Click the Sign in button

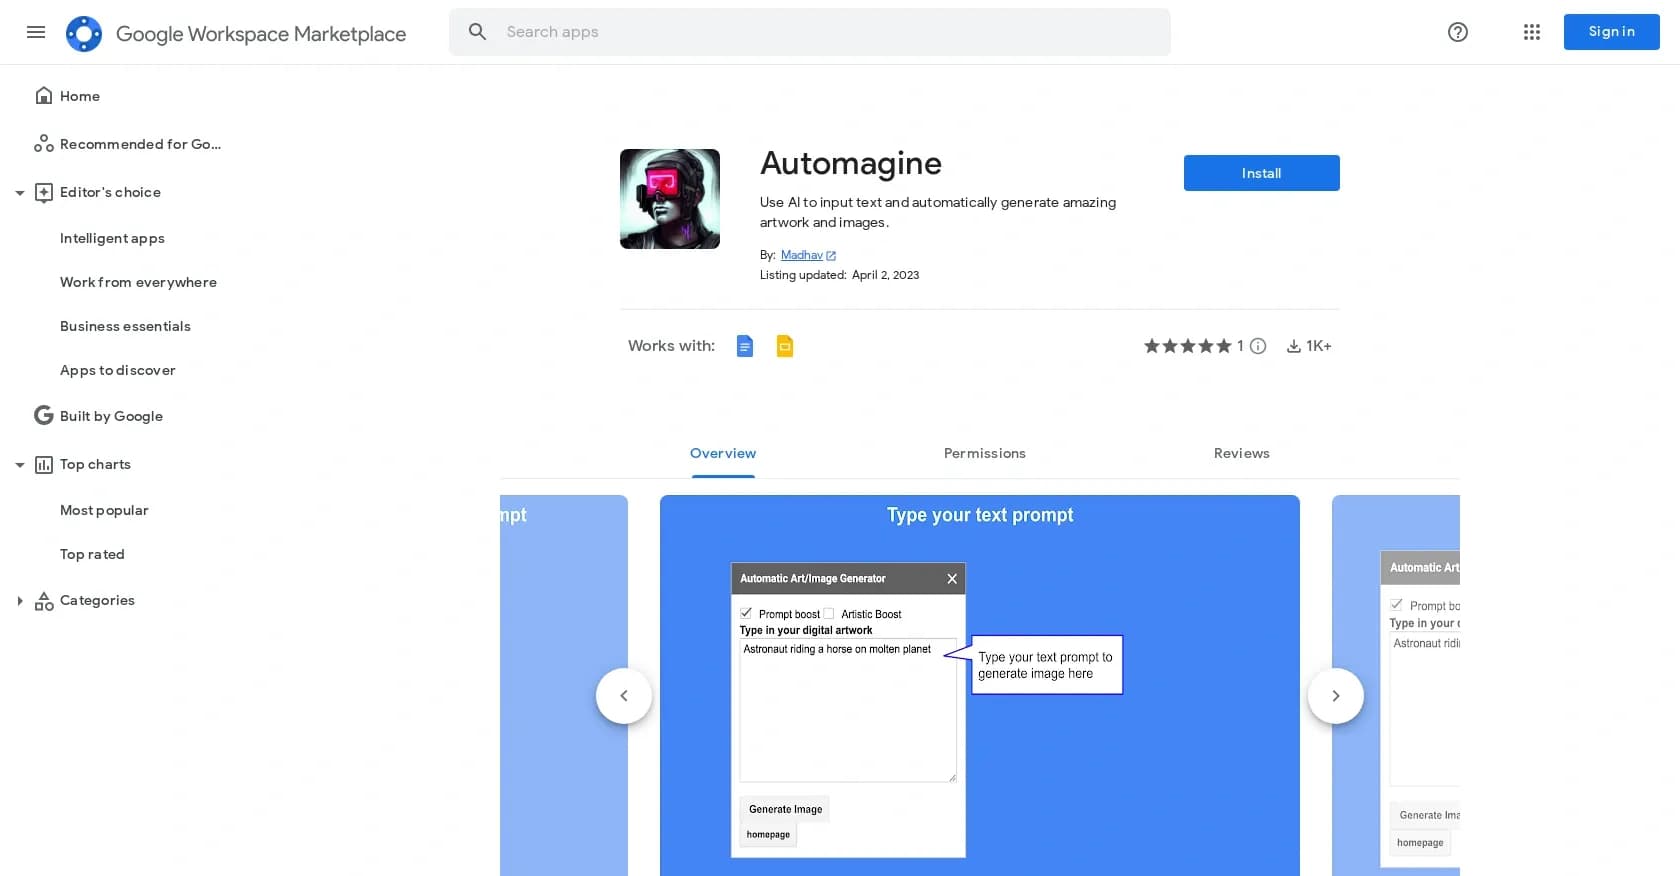(1612, 32)
